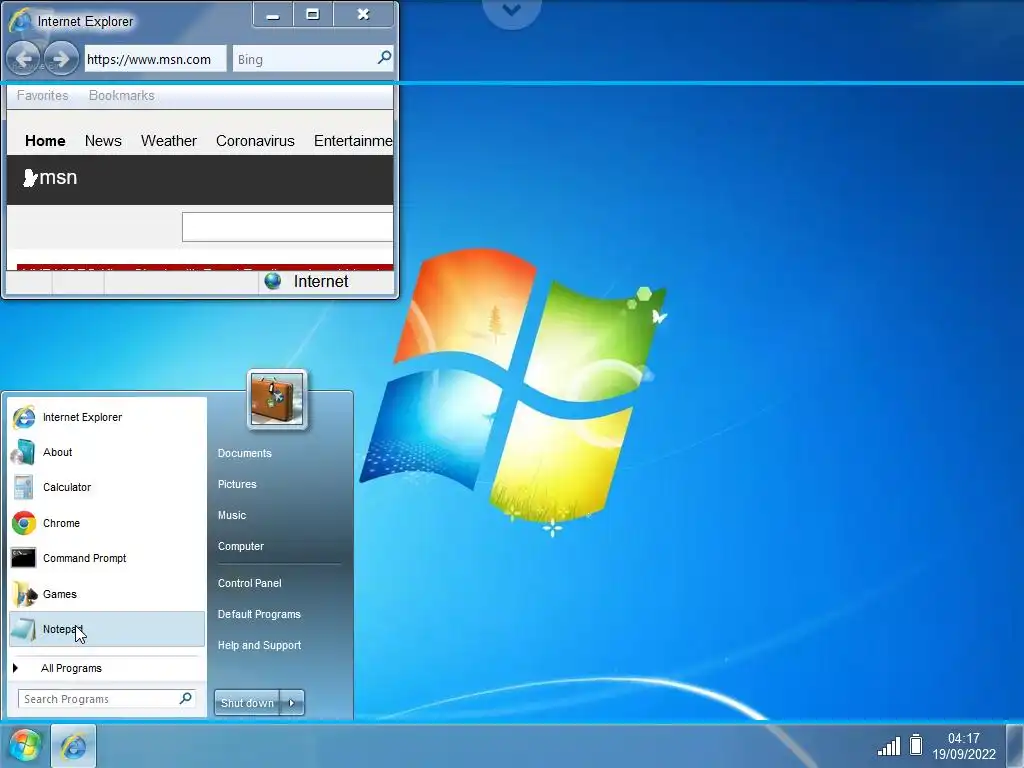This screenshot has height=768, width=1024.
Task: Click Internet Explorer taskbar button
Action: [x=73, y=746]
